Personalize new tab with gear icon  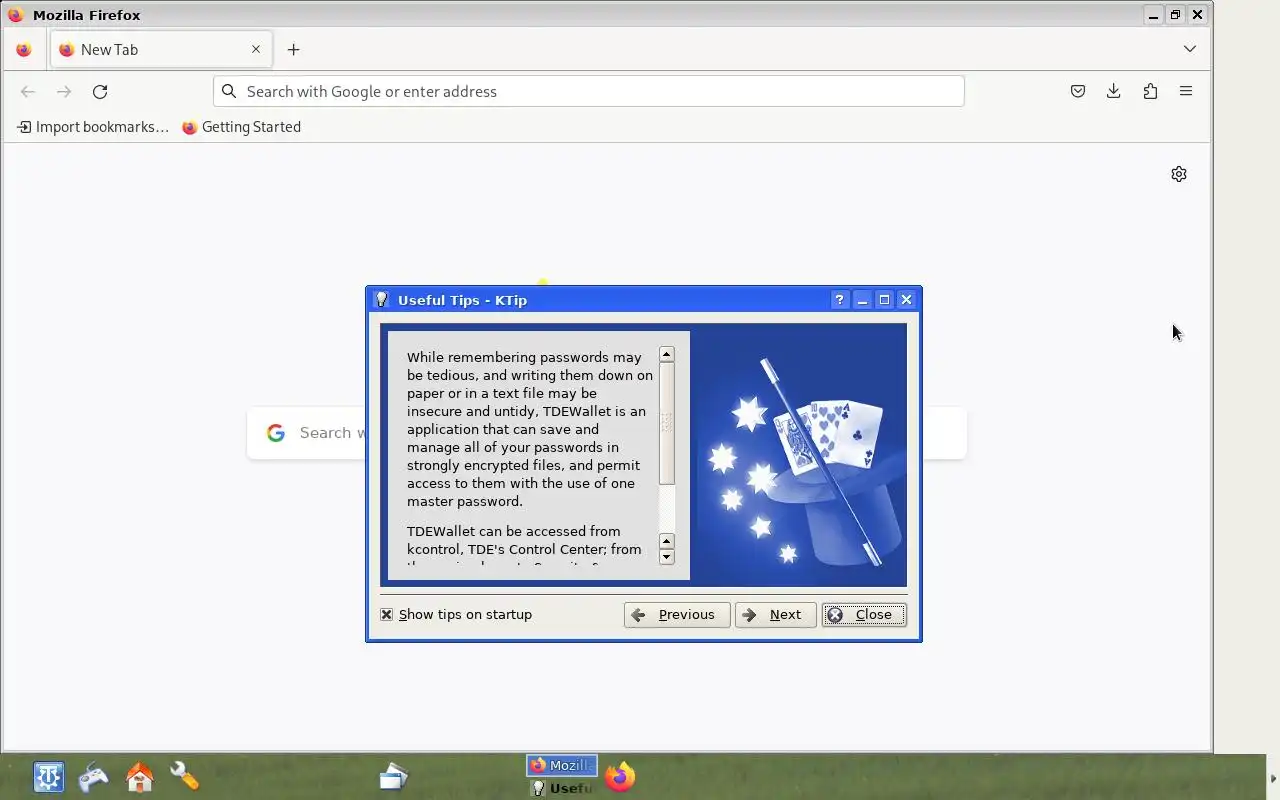pos(1179,174)
